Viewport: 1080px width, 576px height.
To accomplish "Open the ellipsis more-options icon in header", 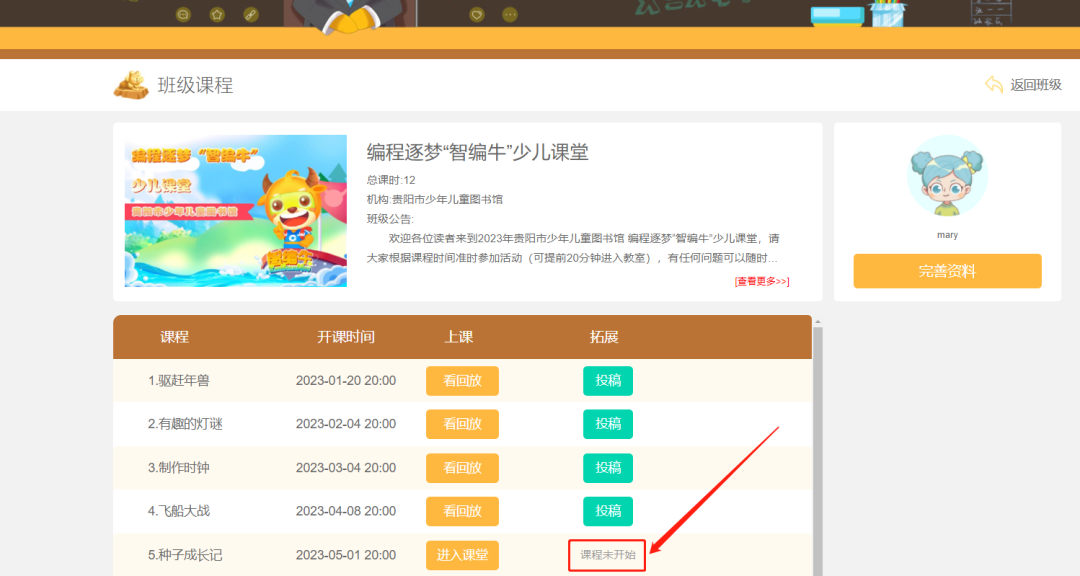I will (510, 13).
